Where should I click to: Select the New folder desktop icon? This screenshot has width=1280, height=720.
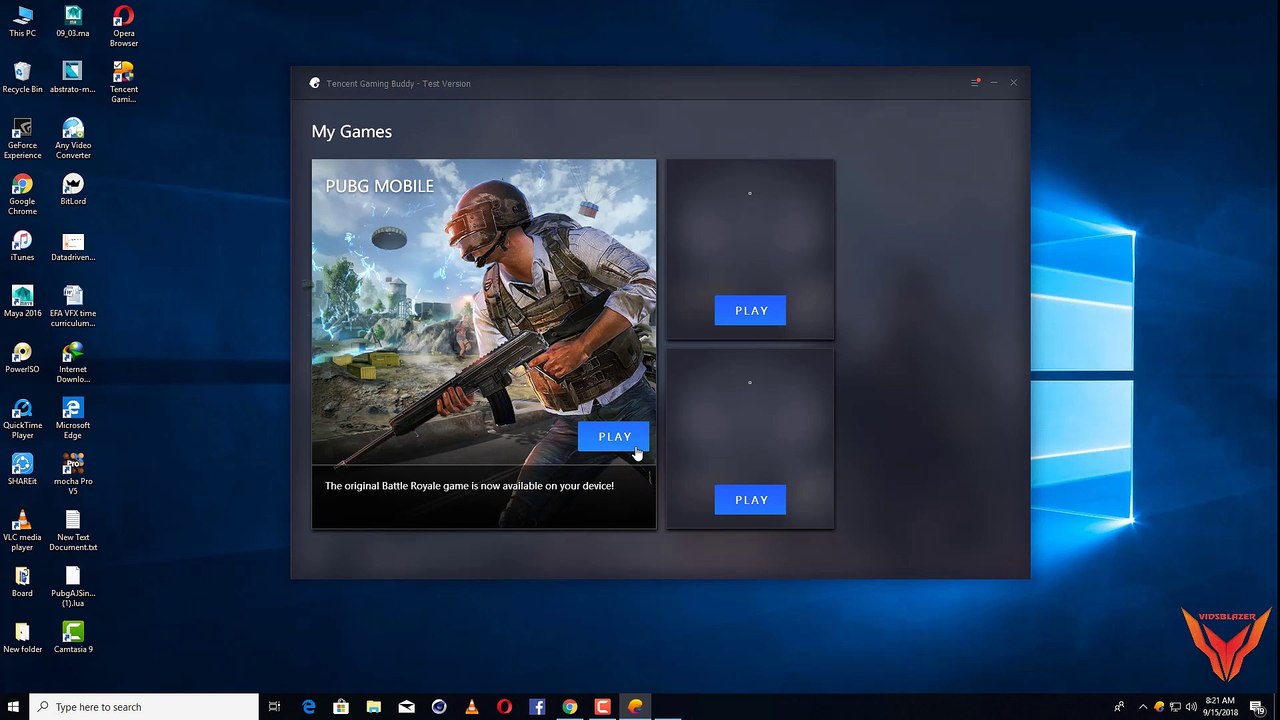22,637
